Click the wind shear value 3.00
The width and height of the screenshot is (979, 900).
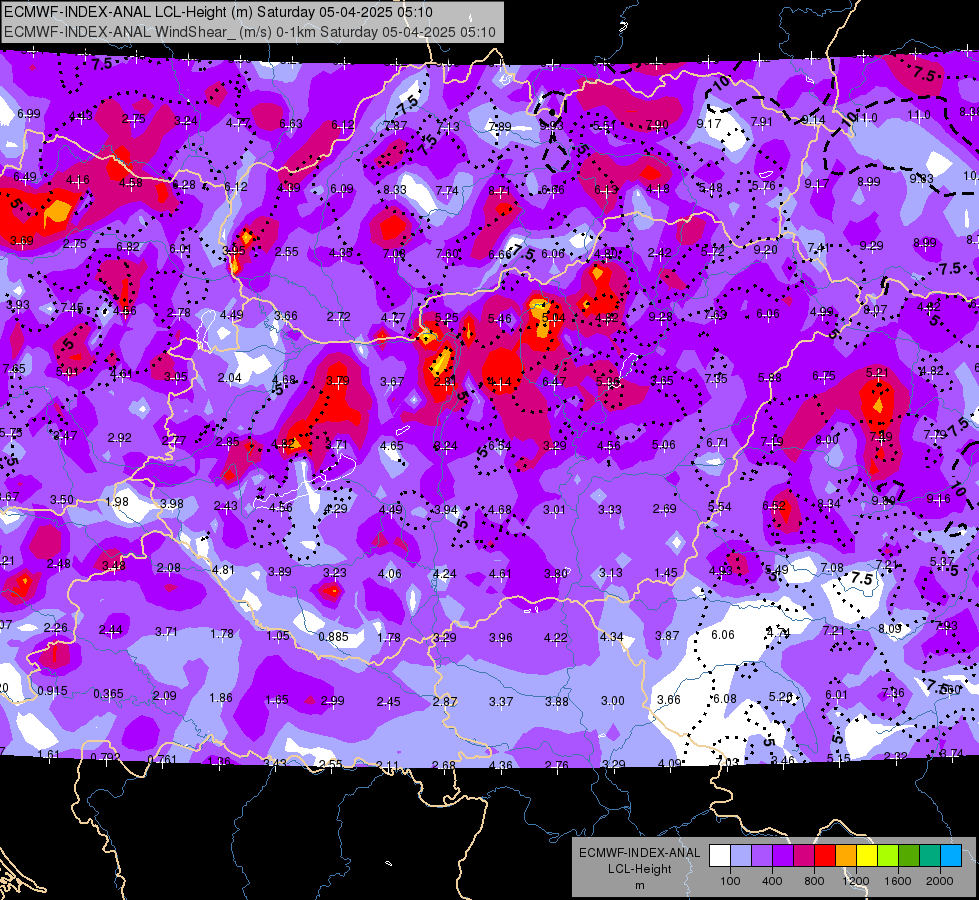612,701
